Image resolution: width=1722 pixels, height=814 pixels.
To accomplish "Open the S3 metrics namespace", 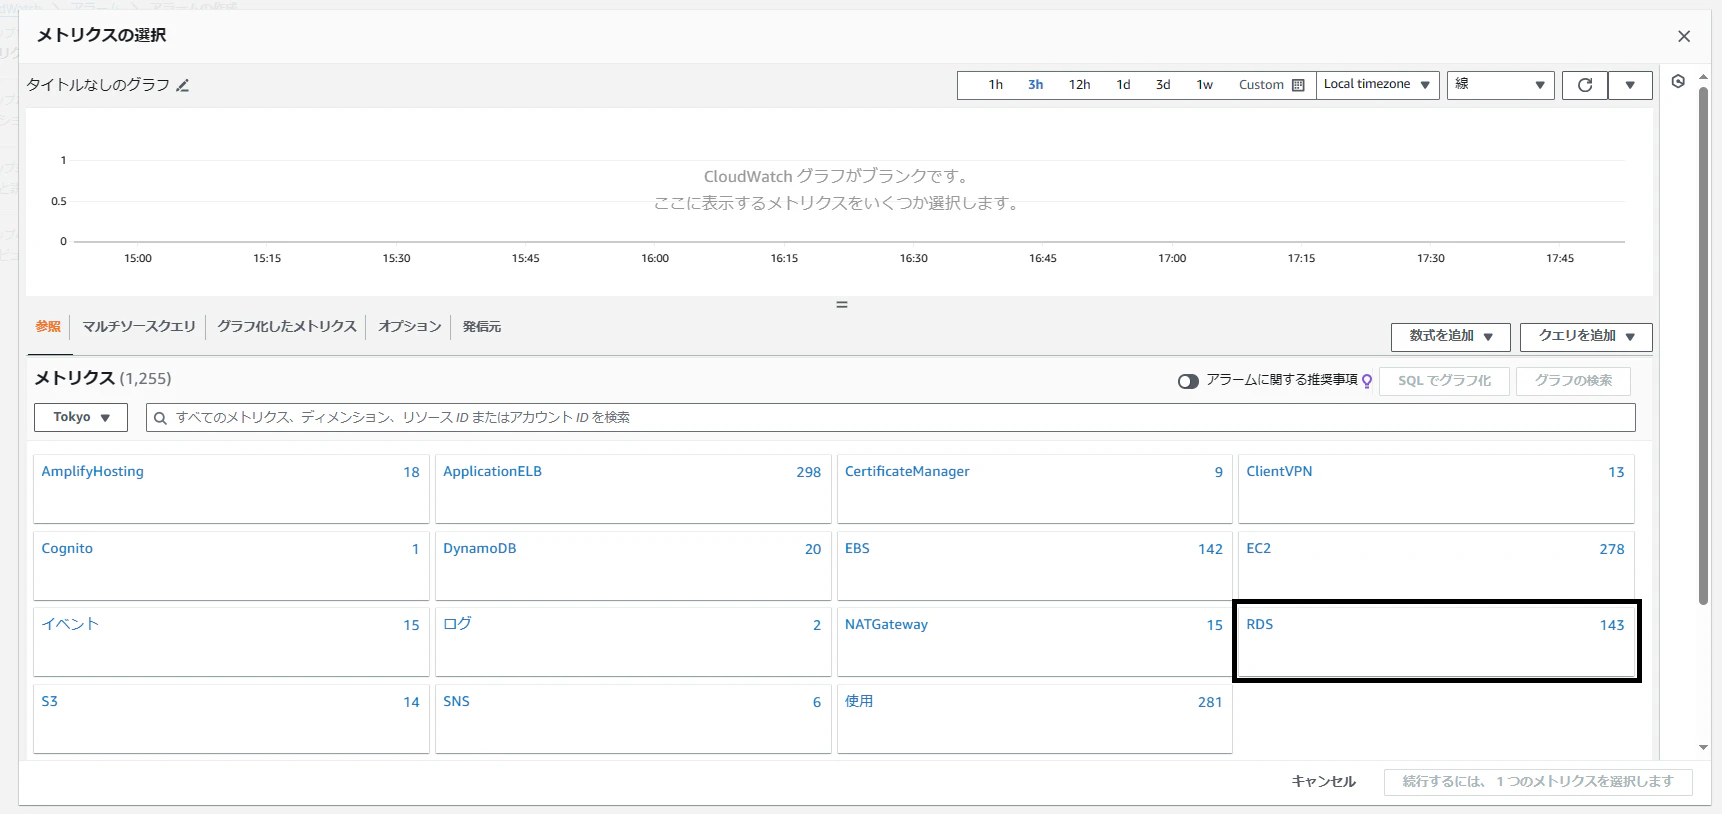I will pos(231,719).
